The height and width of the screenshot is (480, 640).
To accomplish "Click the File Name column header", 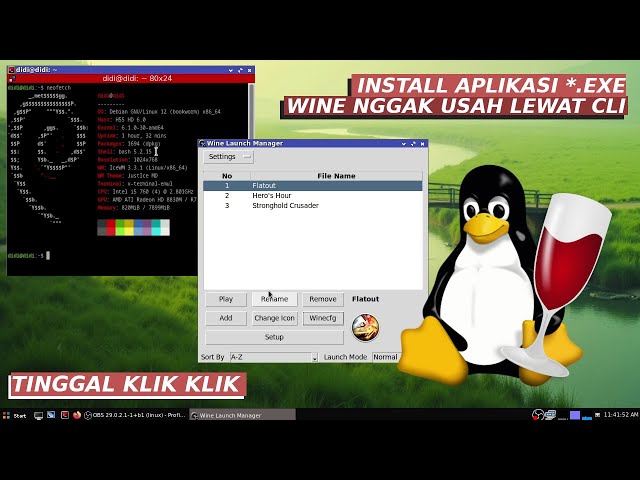I will [x=336, y=176].
